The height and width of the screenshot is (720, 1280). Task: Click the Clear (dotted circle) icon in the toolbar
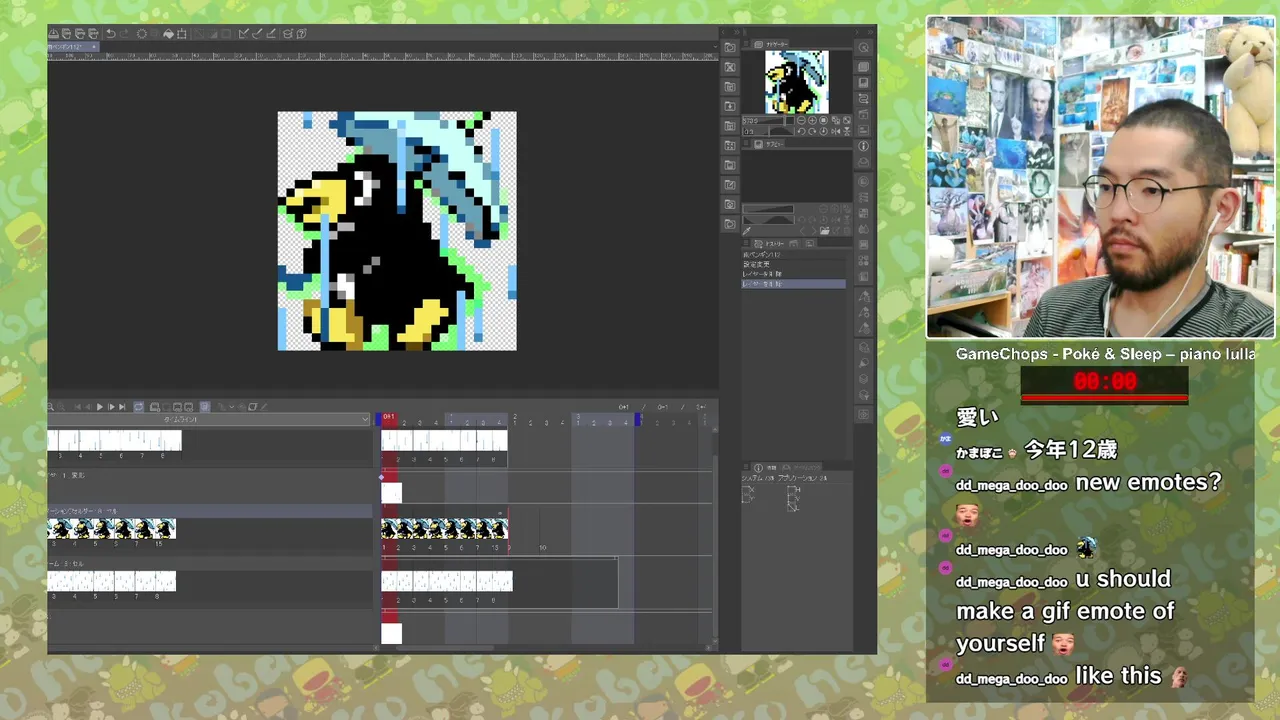click(142, 34)
